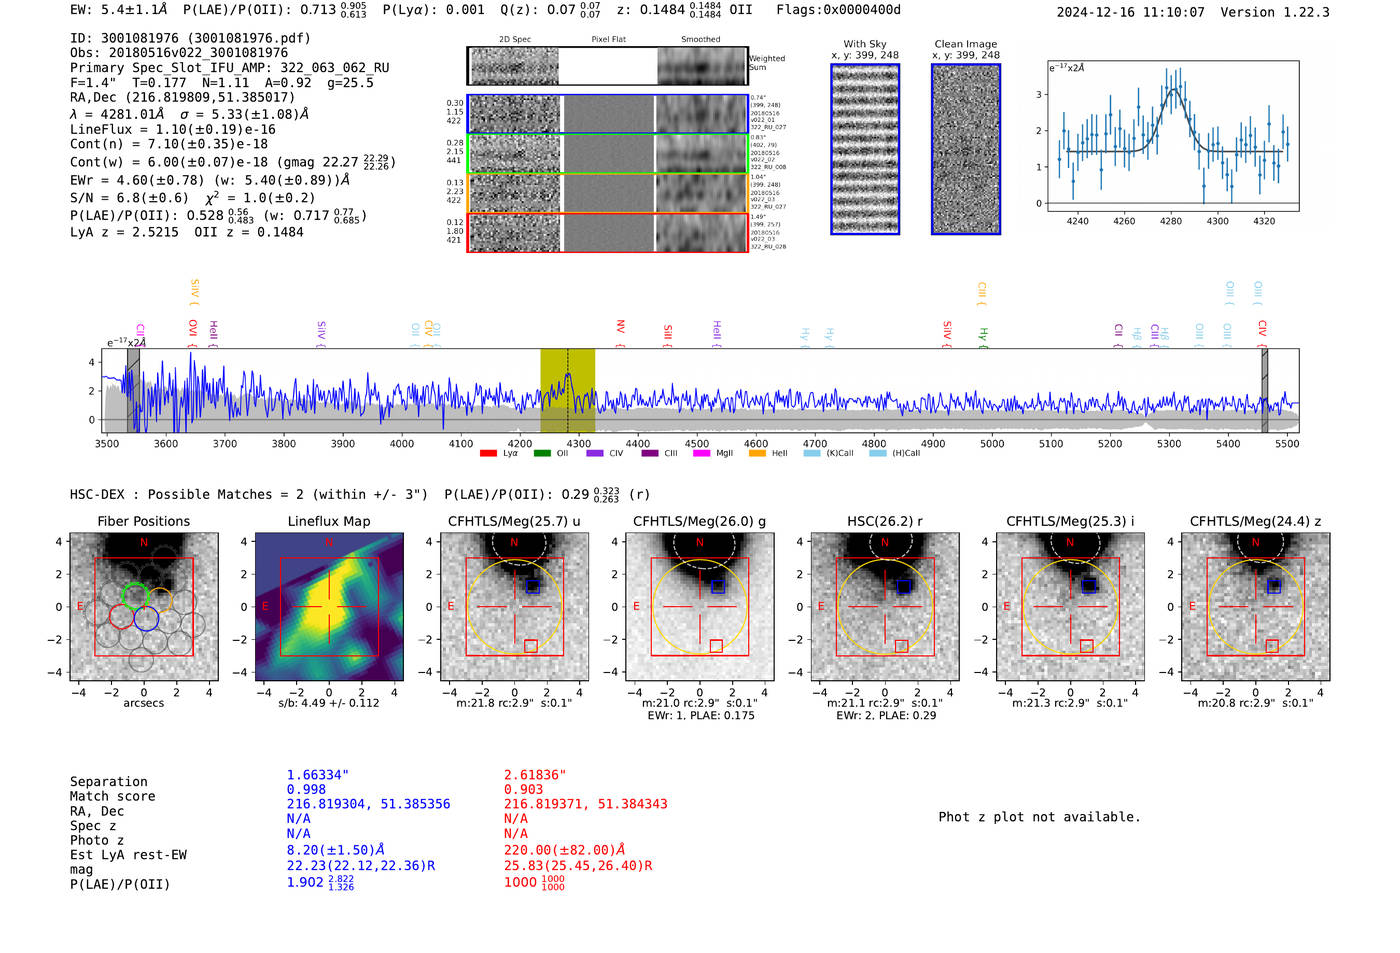This screenshot has width=1400, height=953.
Task: Click the 'Obs: 20180516v022_3001081976' line
Action: click(x=179, y=53)
